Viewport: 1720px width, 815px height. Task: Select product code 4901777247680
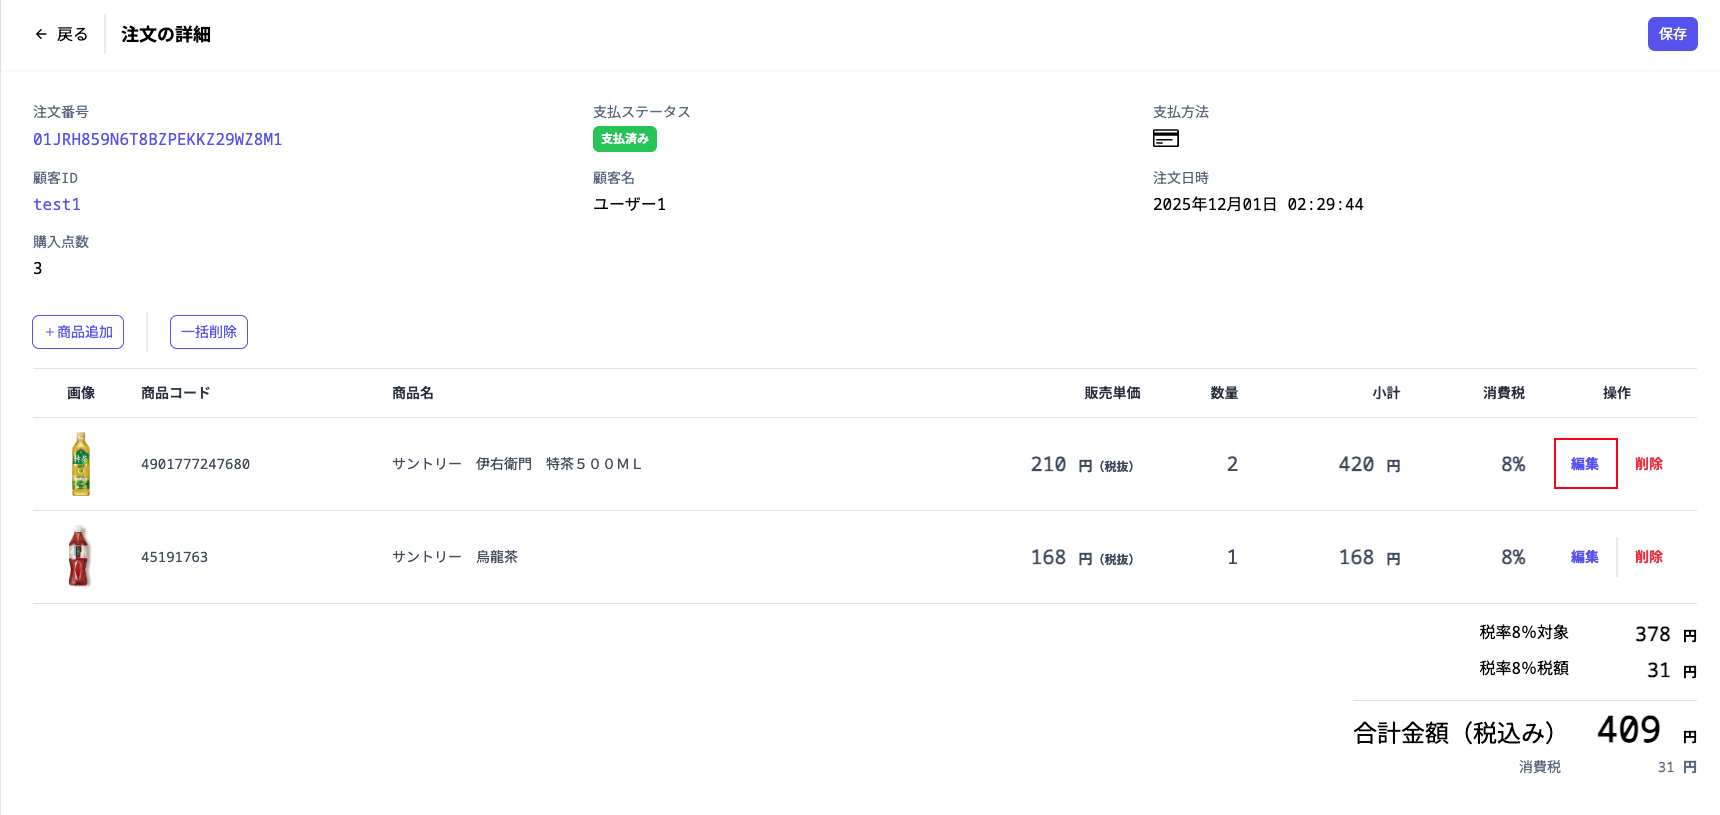195,464
